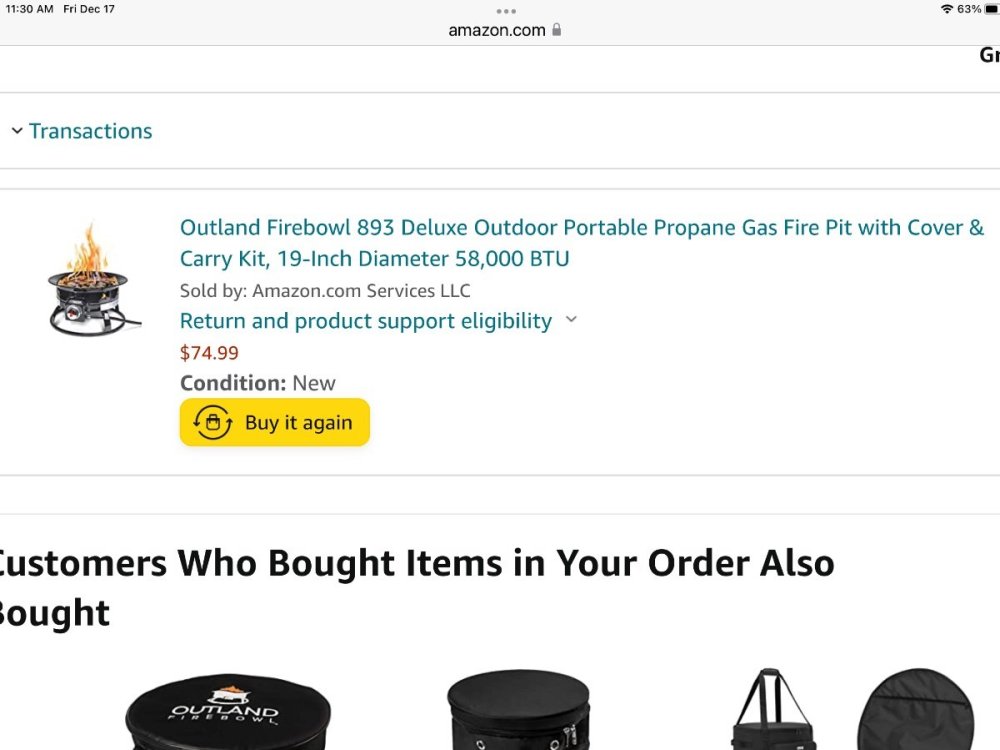Collapse the Transactions section chevron
Viewport: 1000px width, 750px height.
[x=17, y=131]
